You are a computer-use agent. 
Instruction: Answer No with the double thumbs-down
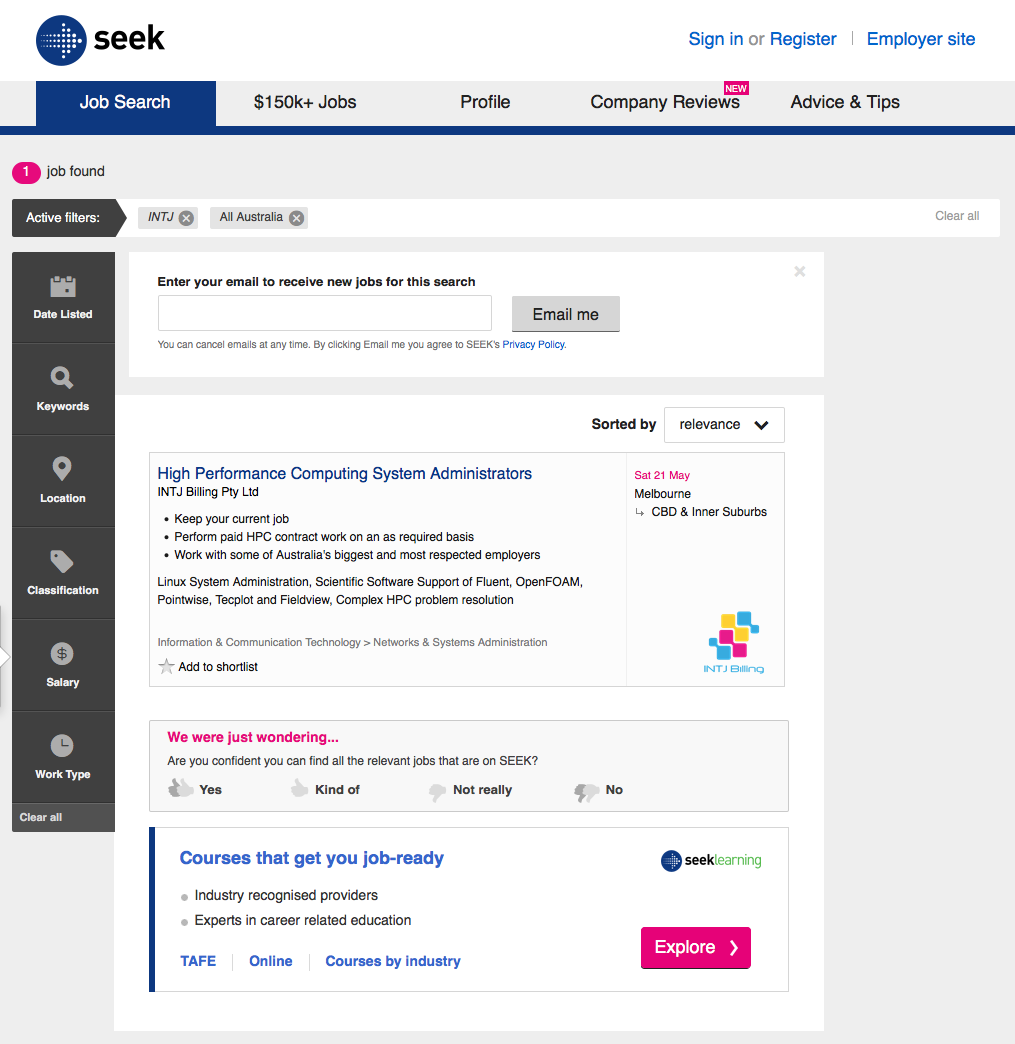tap(586, 791)
